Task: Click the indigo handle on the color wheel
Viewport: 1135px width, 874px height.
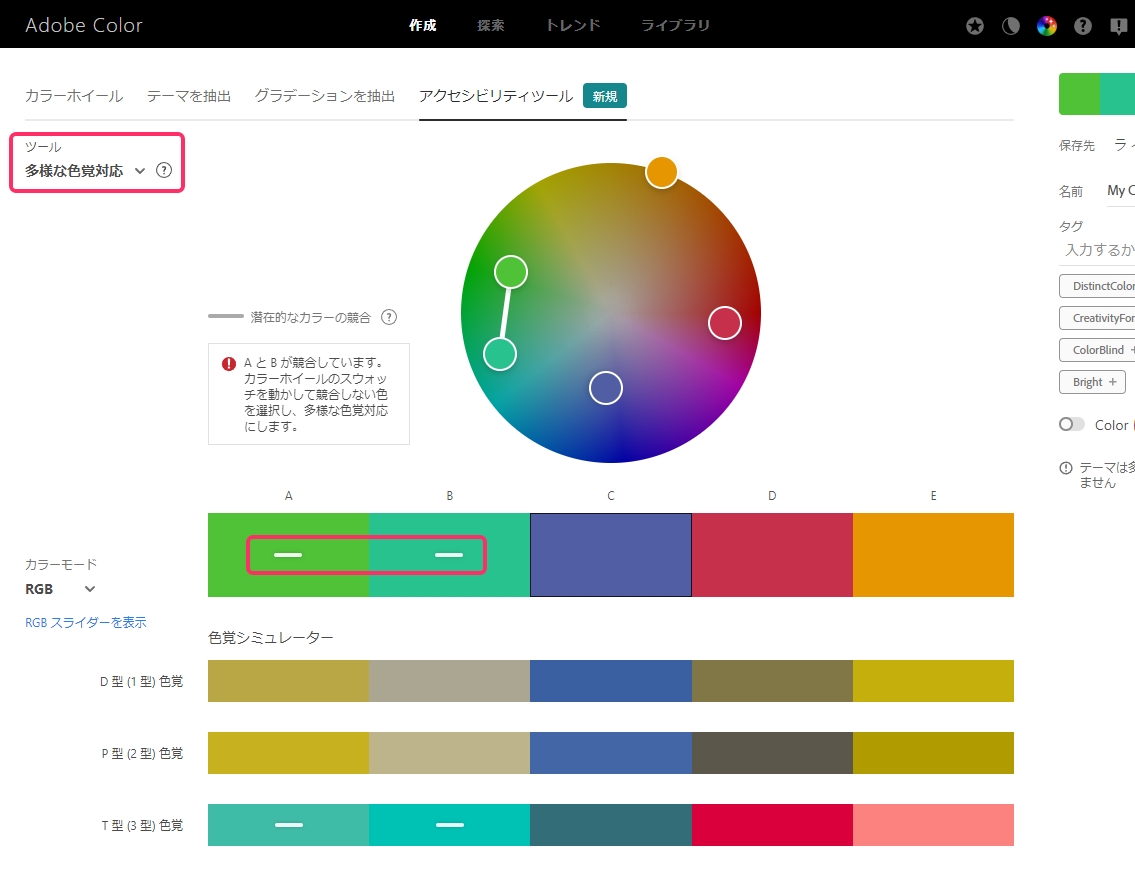Action: [606, 388]
